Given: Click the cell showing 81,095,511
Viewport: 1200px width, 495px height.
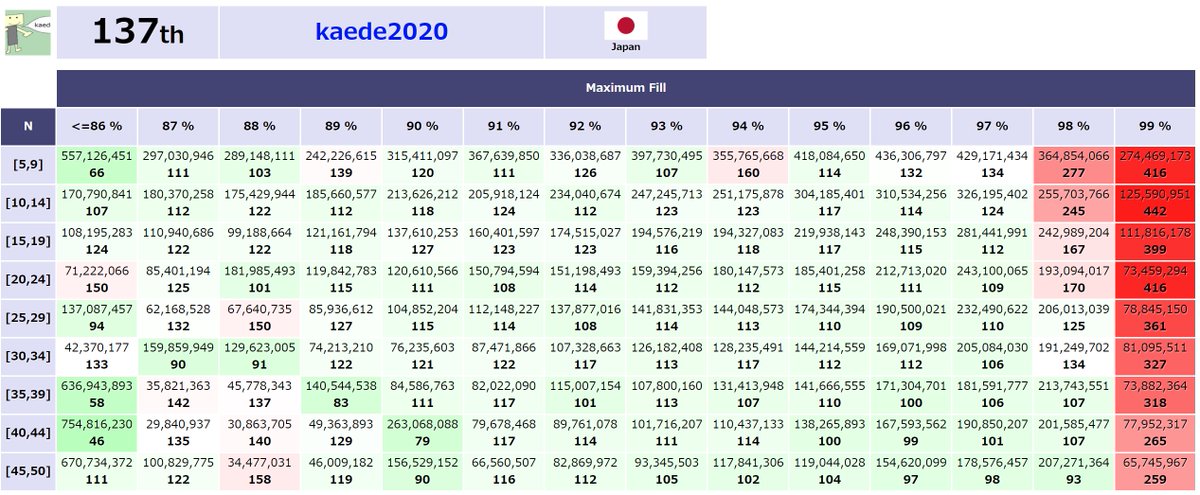Looking at the screenshot, I should click(1155, 354).
